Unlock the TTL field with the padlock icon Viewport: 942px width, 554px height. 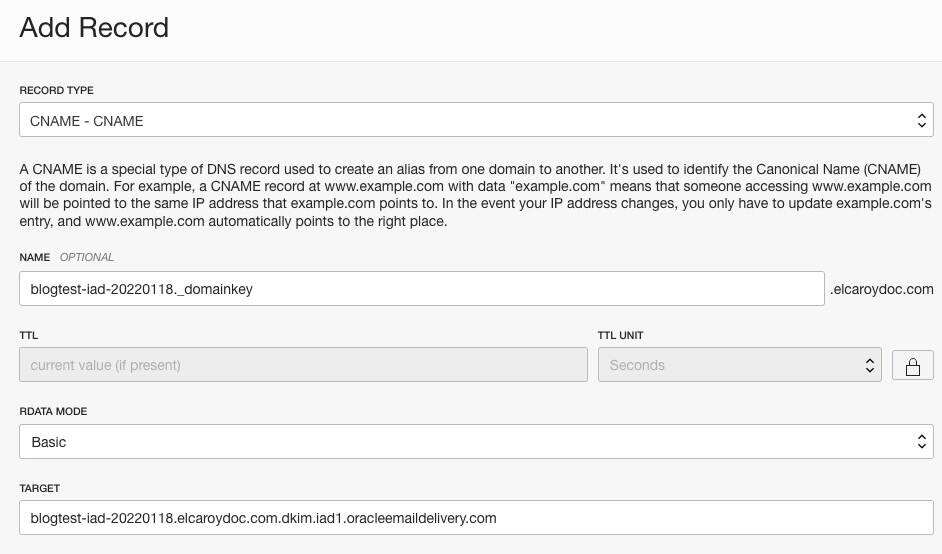(x=913, y=365)
